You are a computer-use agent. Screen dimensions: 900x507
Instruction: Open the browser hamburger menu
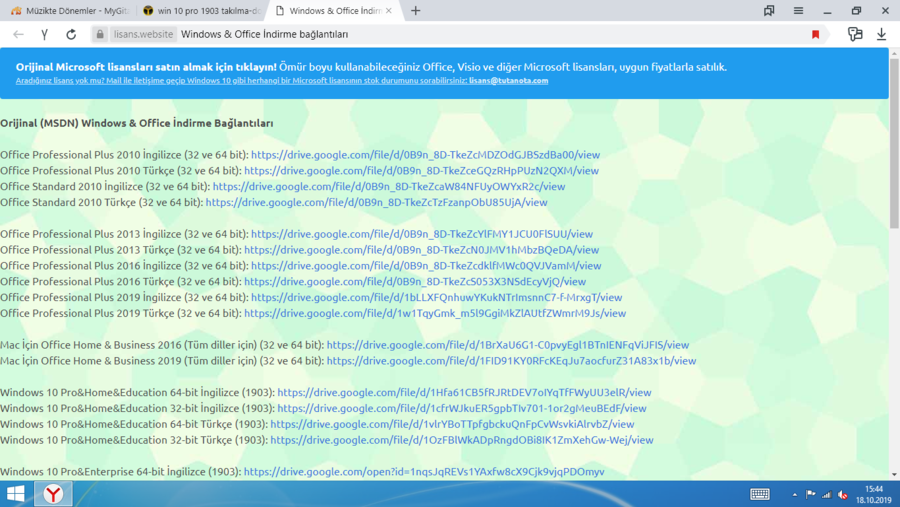[798, 10]
